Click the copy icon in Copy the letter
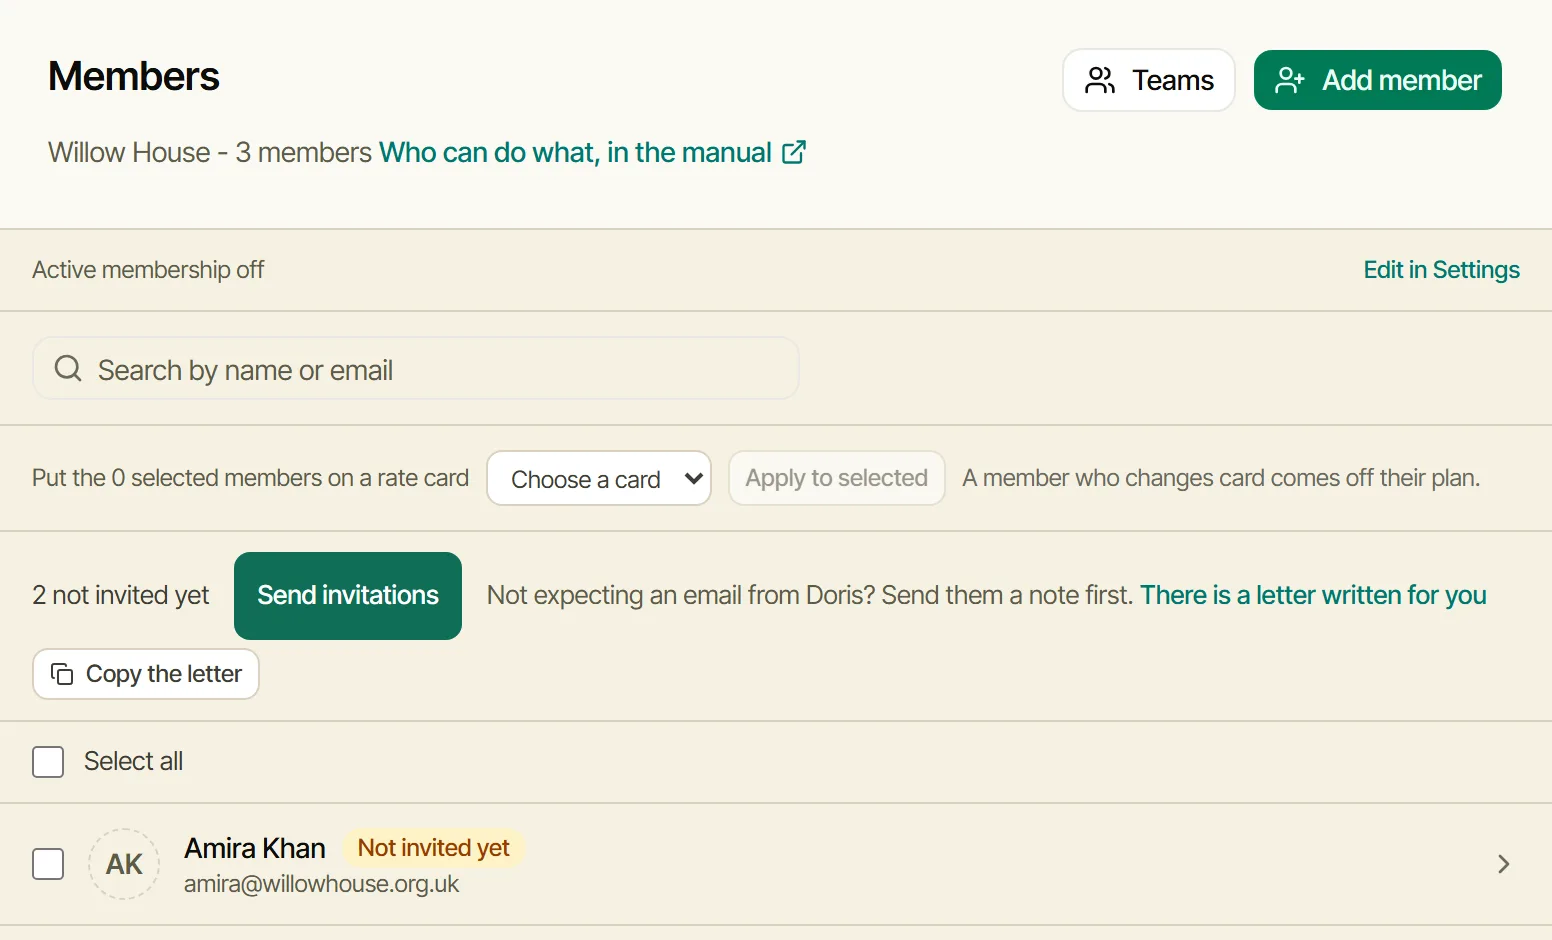 point(62,674)
